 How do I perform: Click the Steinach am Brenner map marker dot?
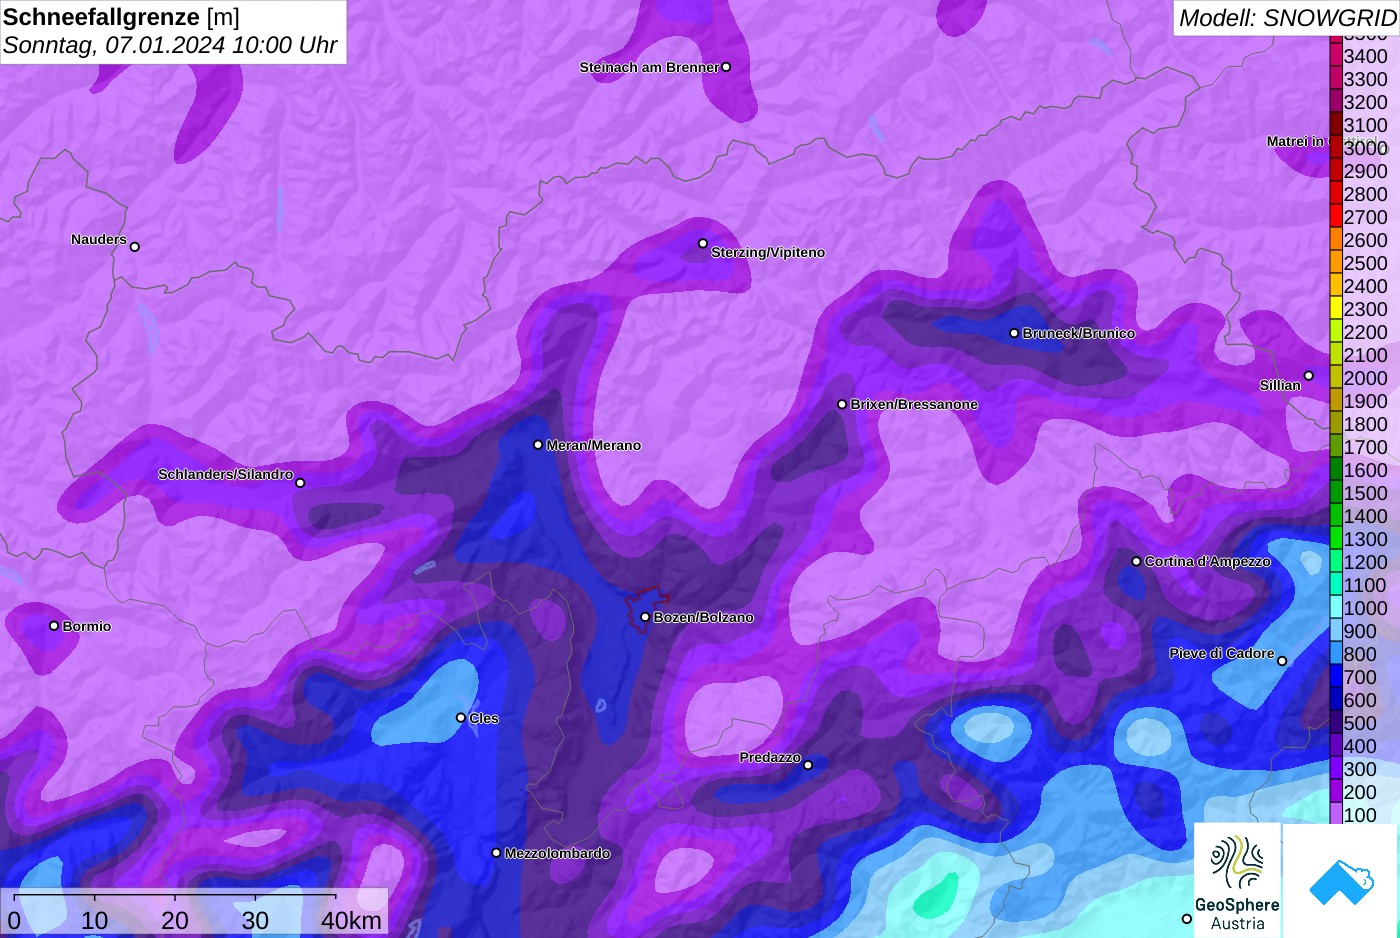click(x=726, y=67)
